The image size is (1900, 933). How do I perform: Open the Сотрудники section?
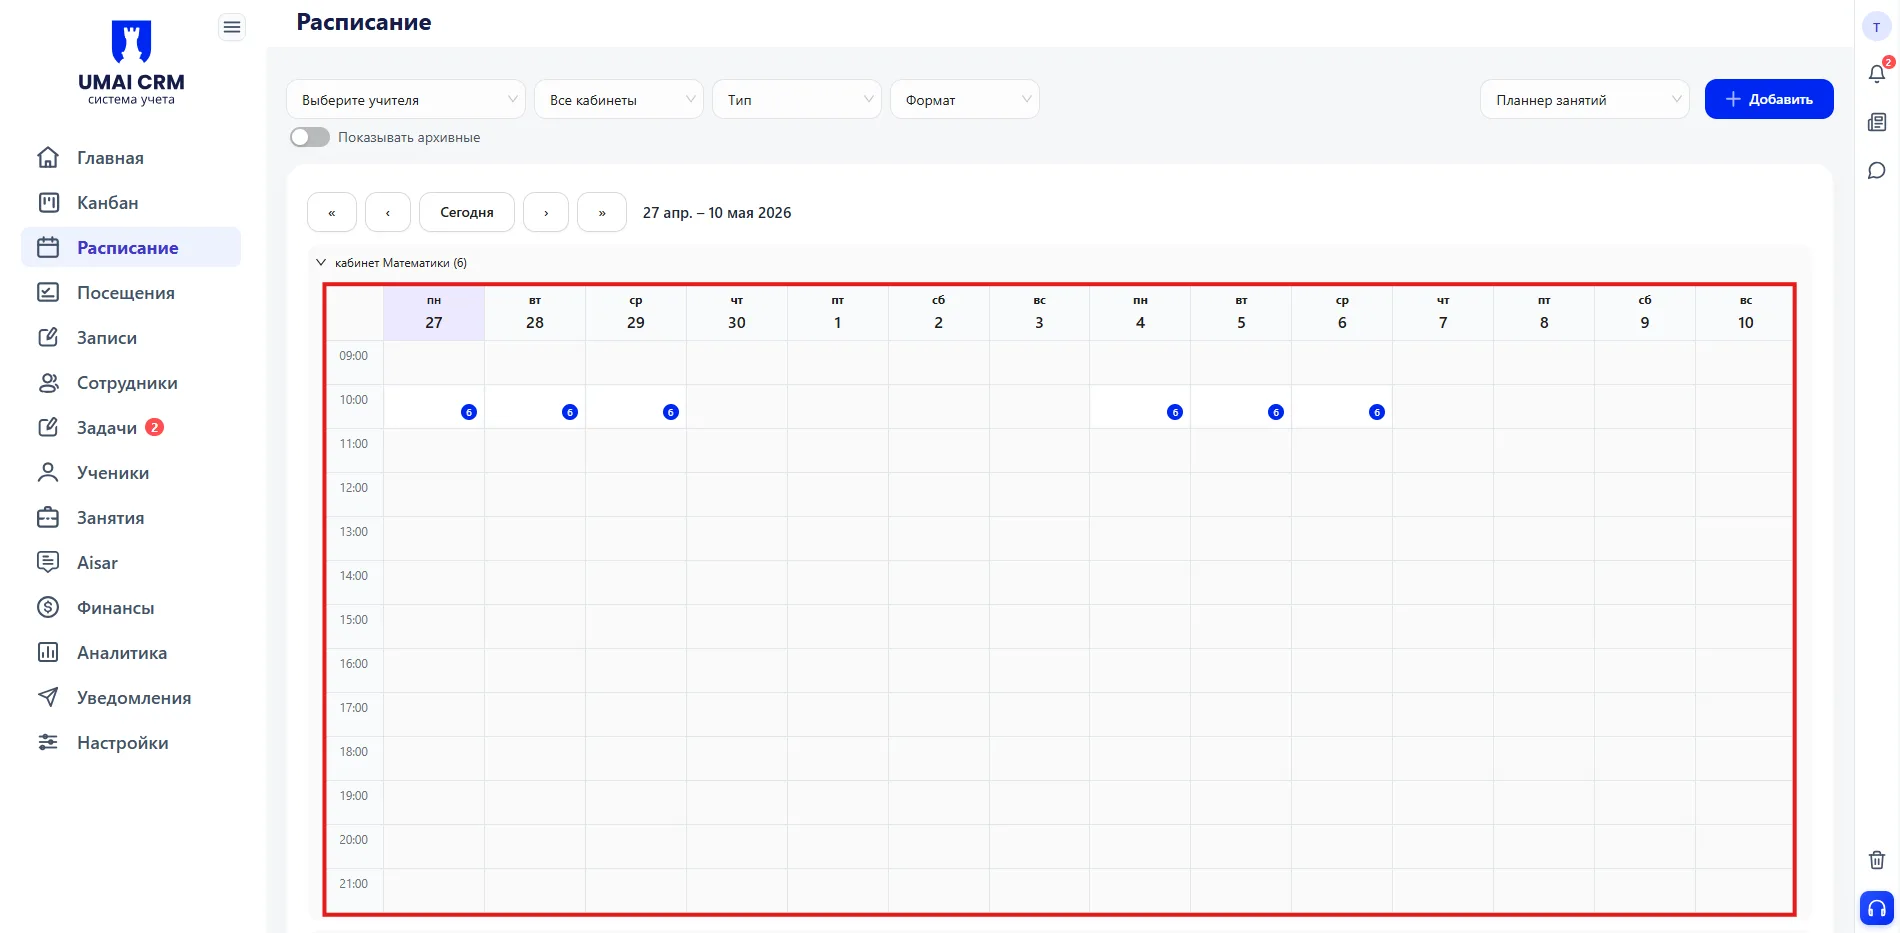[x=131, y=382]
